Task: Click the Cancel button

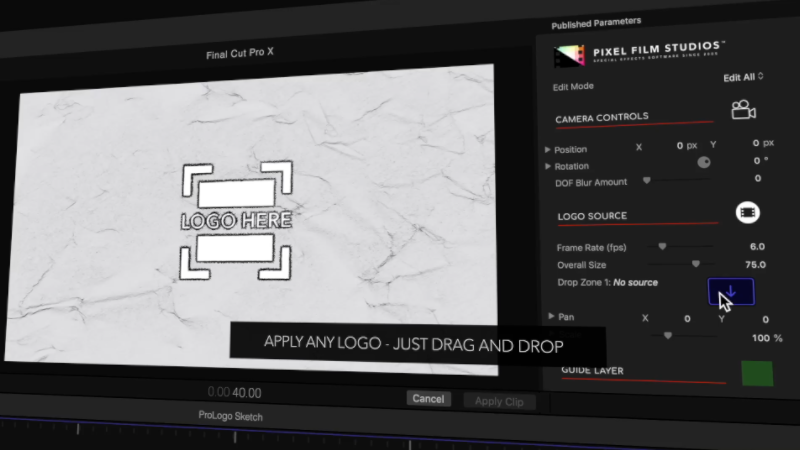Action: 428,398
